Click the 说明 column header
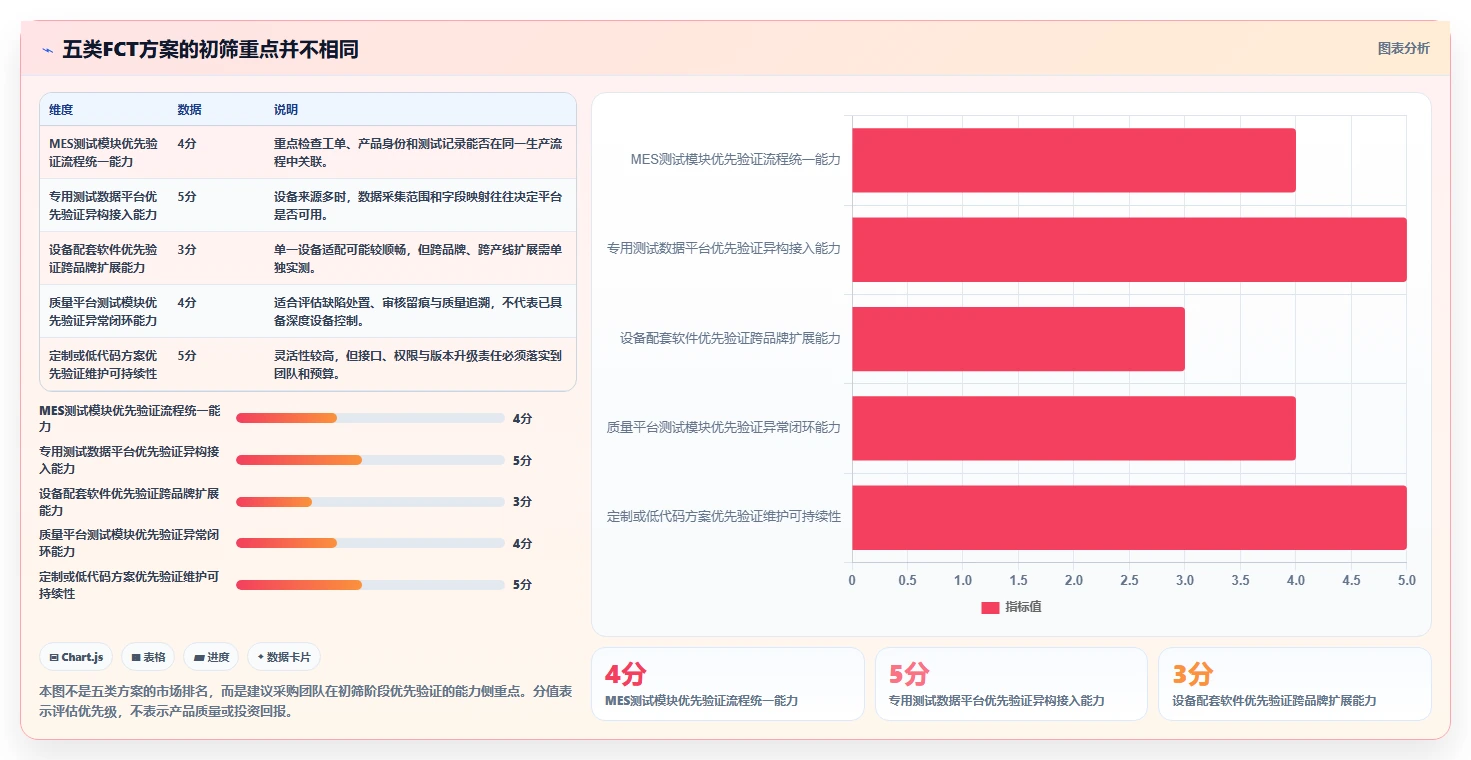The height and width of the screenshot is (760, 1471). [x=286, y=110]
